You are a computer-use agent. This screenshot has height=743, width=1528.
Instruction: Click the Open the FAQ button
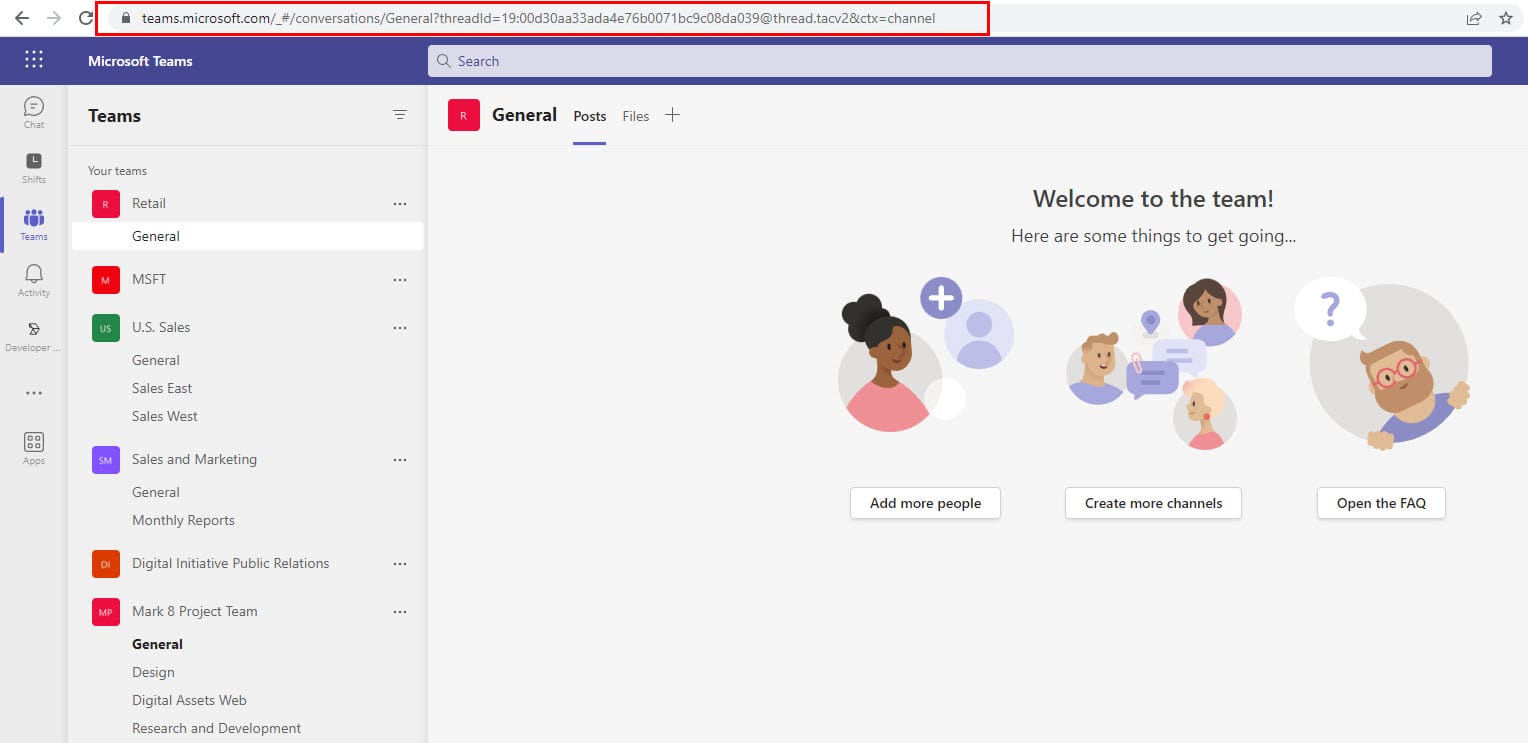1381,503
